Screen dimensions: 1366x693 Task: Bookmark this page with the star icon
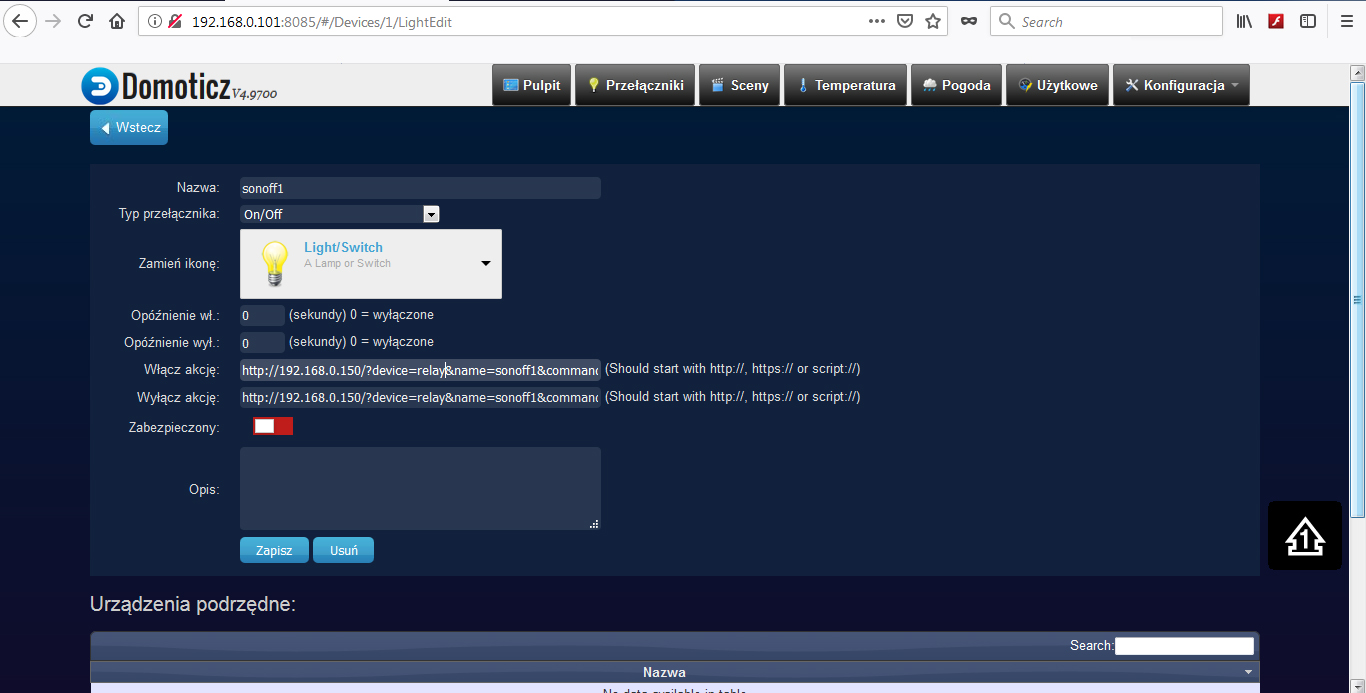pos(932,21)
